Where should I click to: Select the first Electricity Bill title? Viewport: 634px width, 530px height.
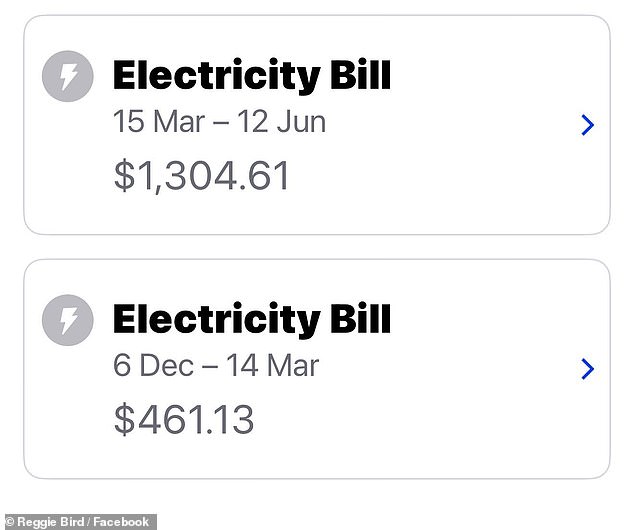(252, 76)
